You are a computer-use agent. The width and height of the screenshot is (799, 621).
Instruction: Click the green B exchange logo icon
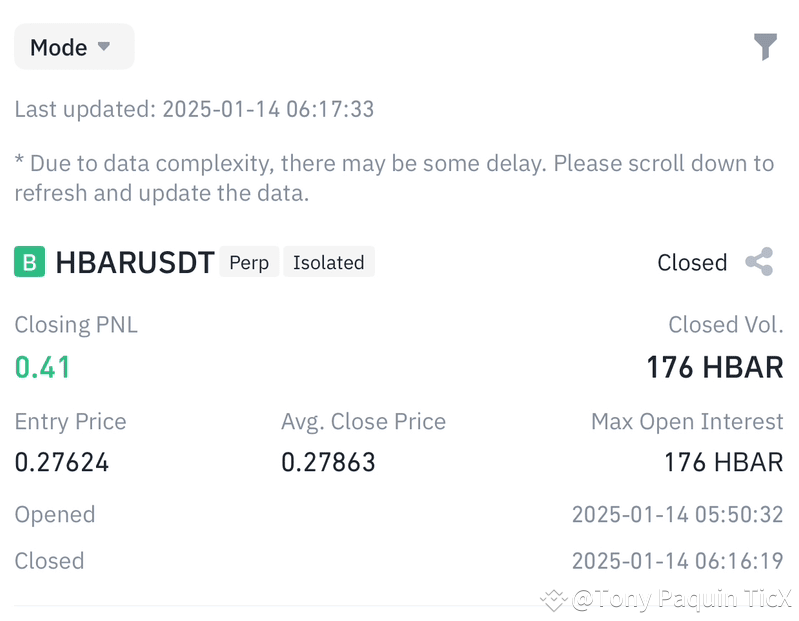click(x=30, y=262)
